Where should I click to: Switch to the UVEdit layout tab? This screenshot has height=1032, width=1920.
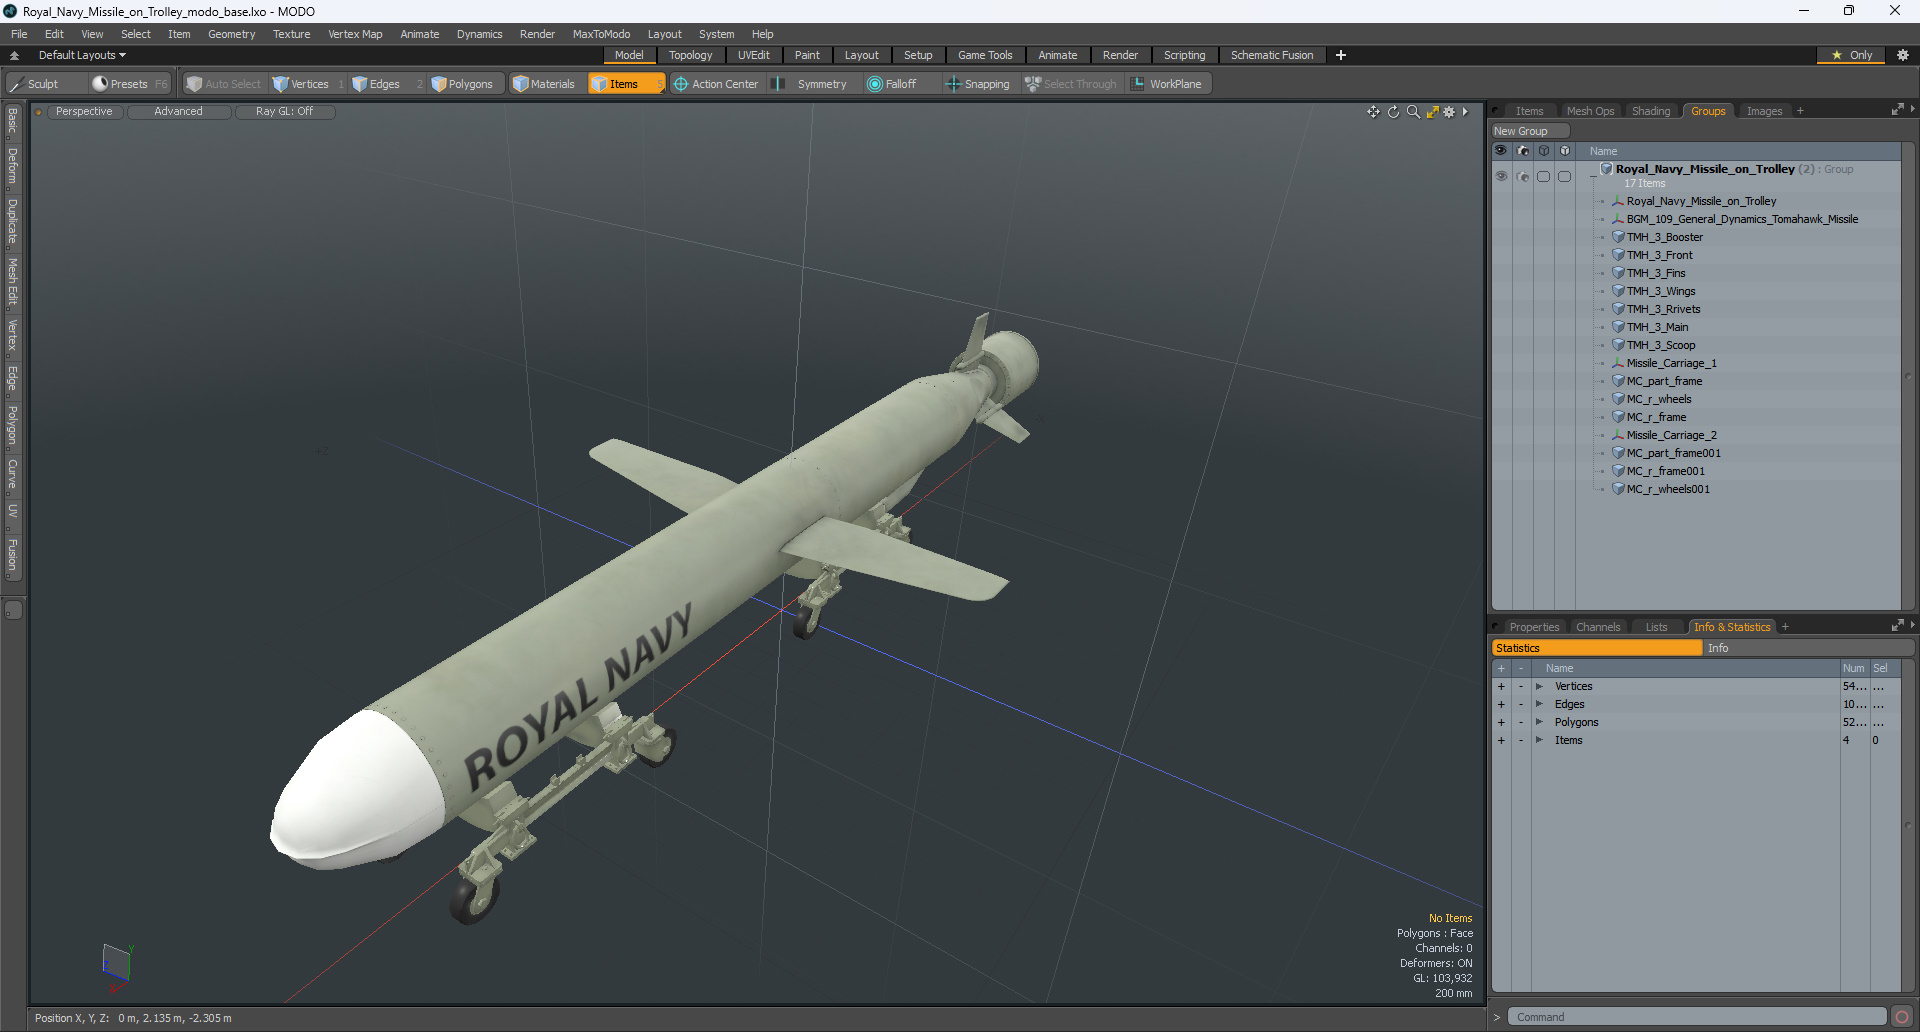(753, 55)
